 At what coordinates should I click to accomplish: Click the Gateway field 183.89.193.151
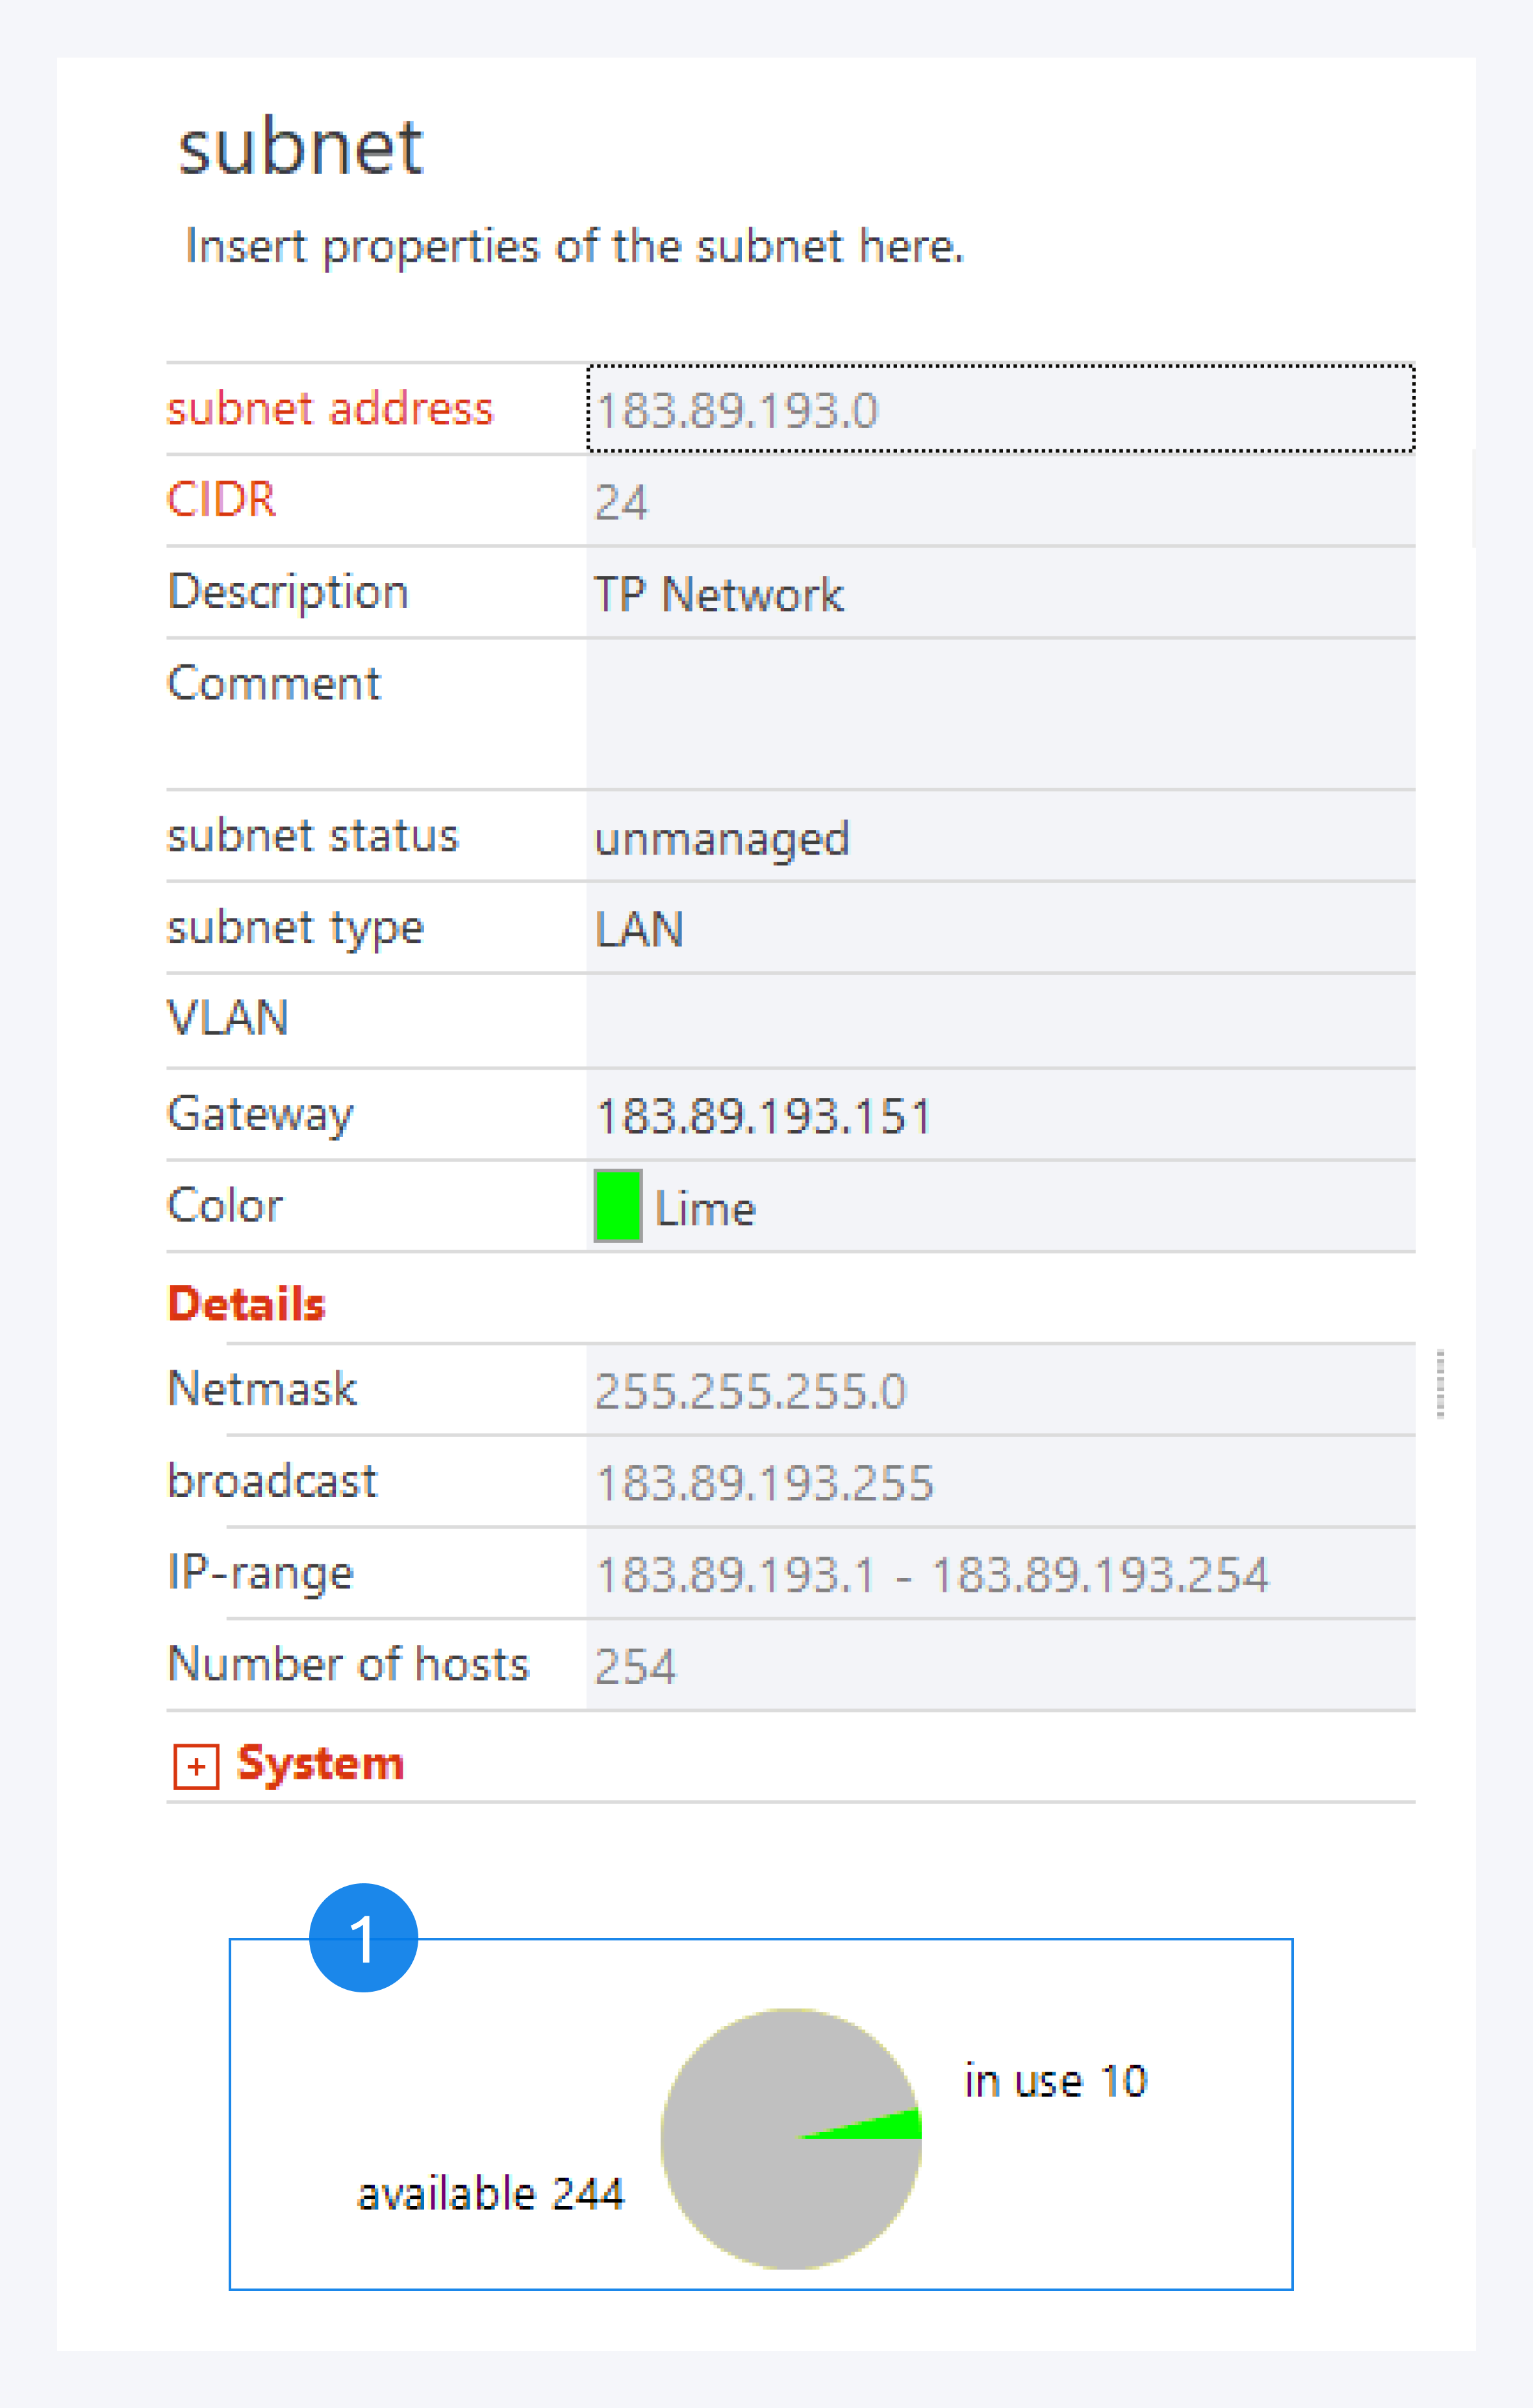1000,1115
